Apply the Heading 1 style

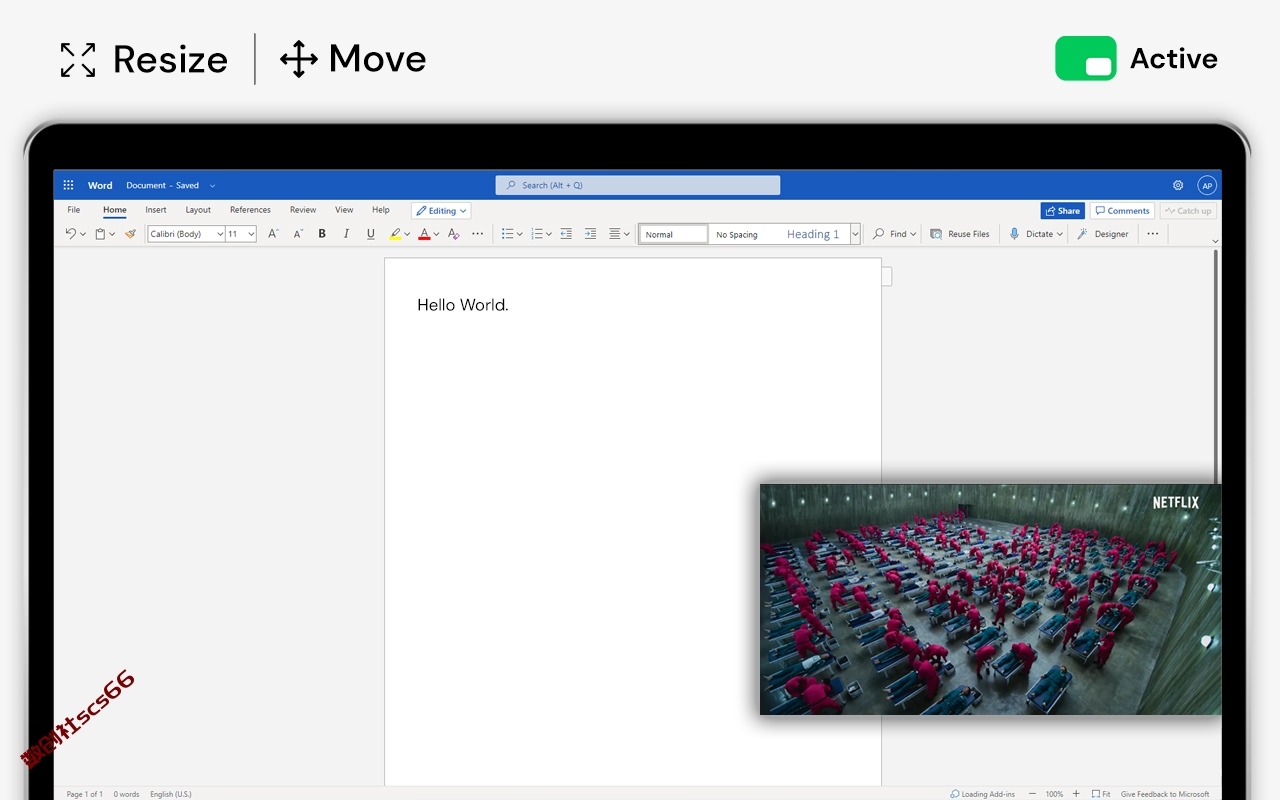(814, 234)
